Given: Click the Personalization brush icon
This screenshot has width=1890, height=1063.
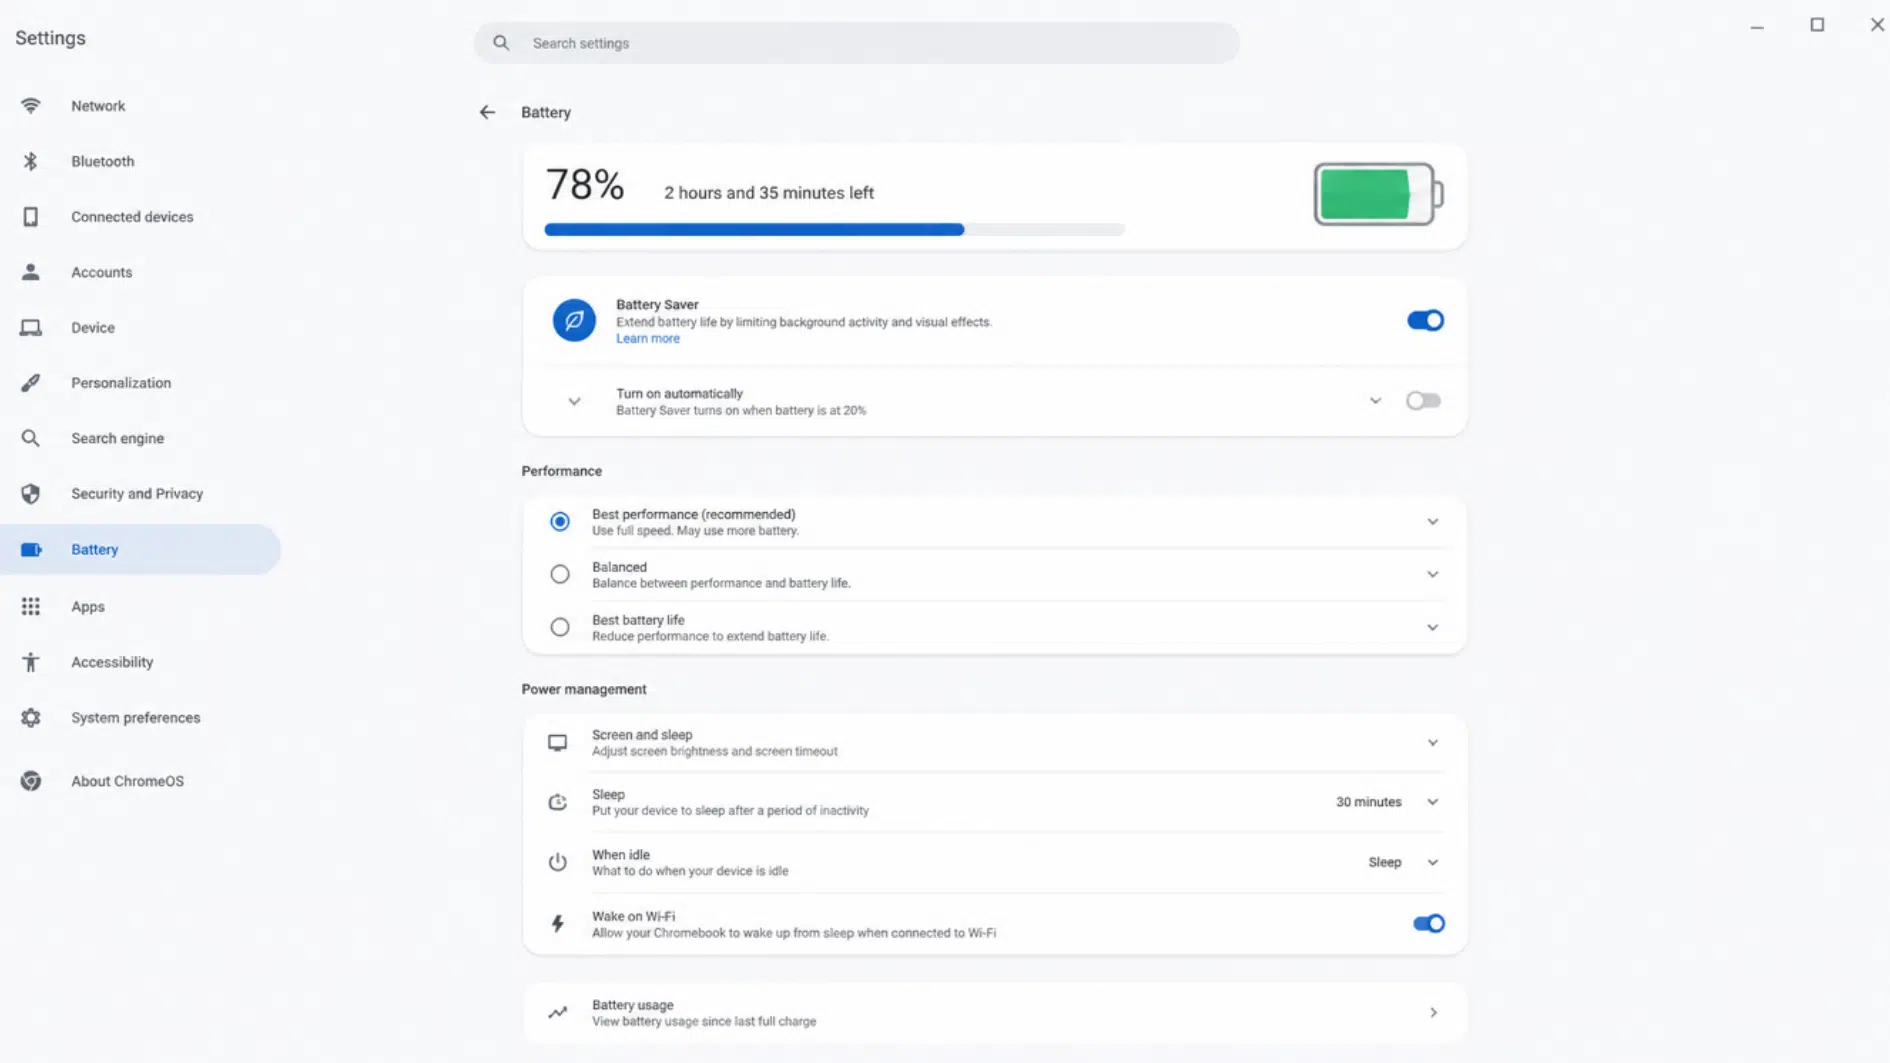Looking at the screenshot, I should point(31,383).
